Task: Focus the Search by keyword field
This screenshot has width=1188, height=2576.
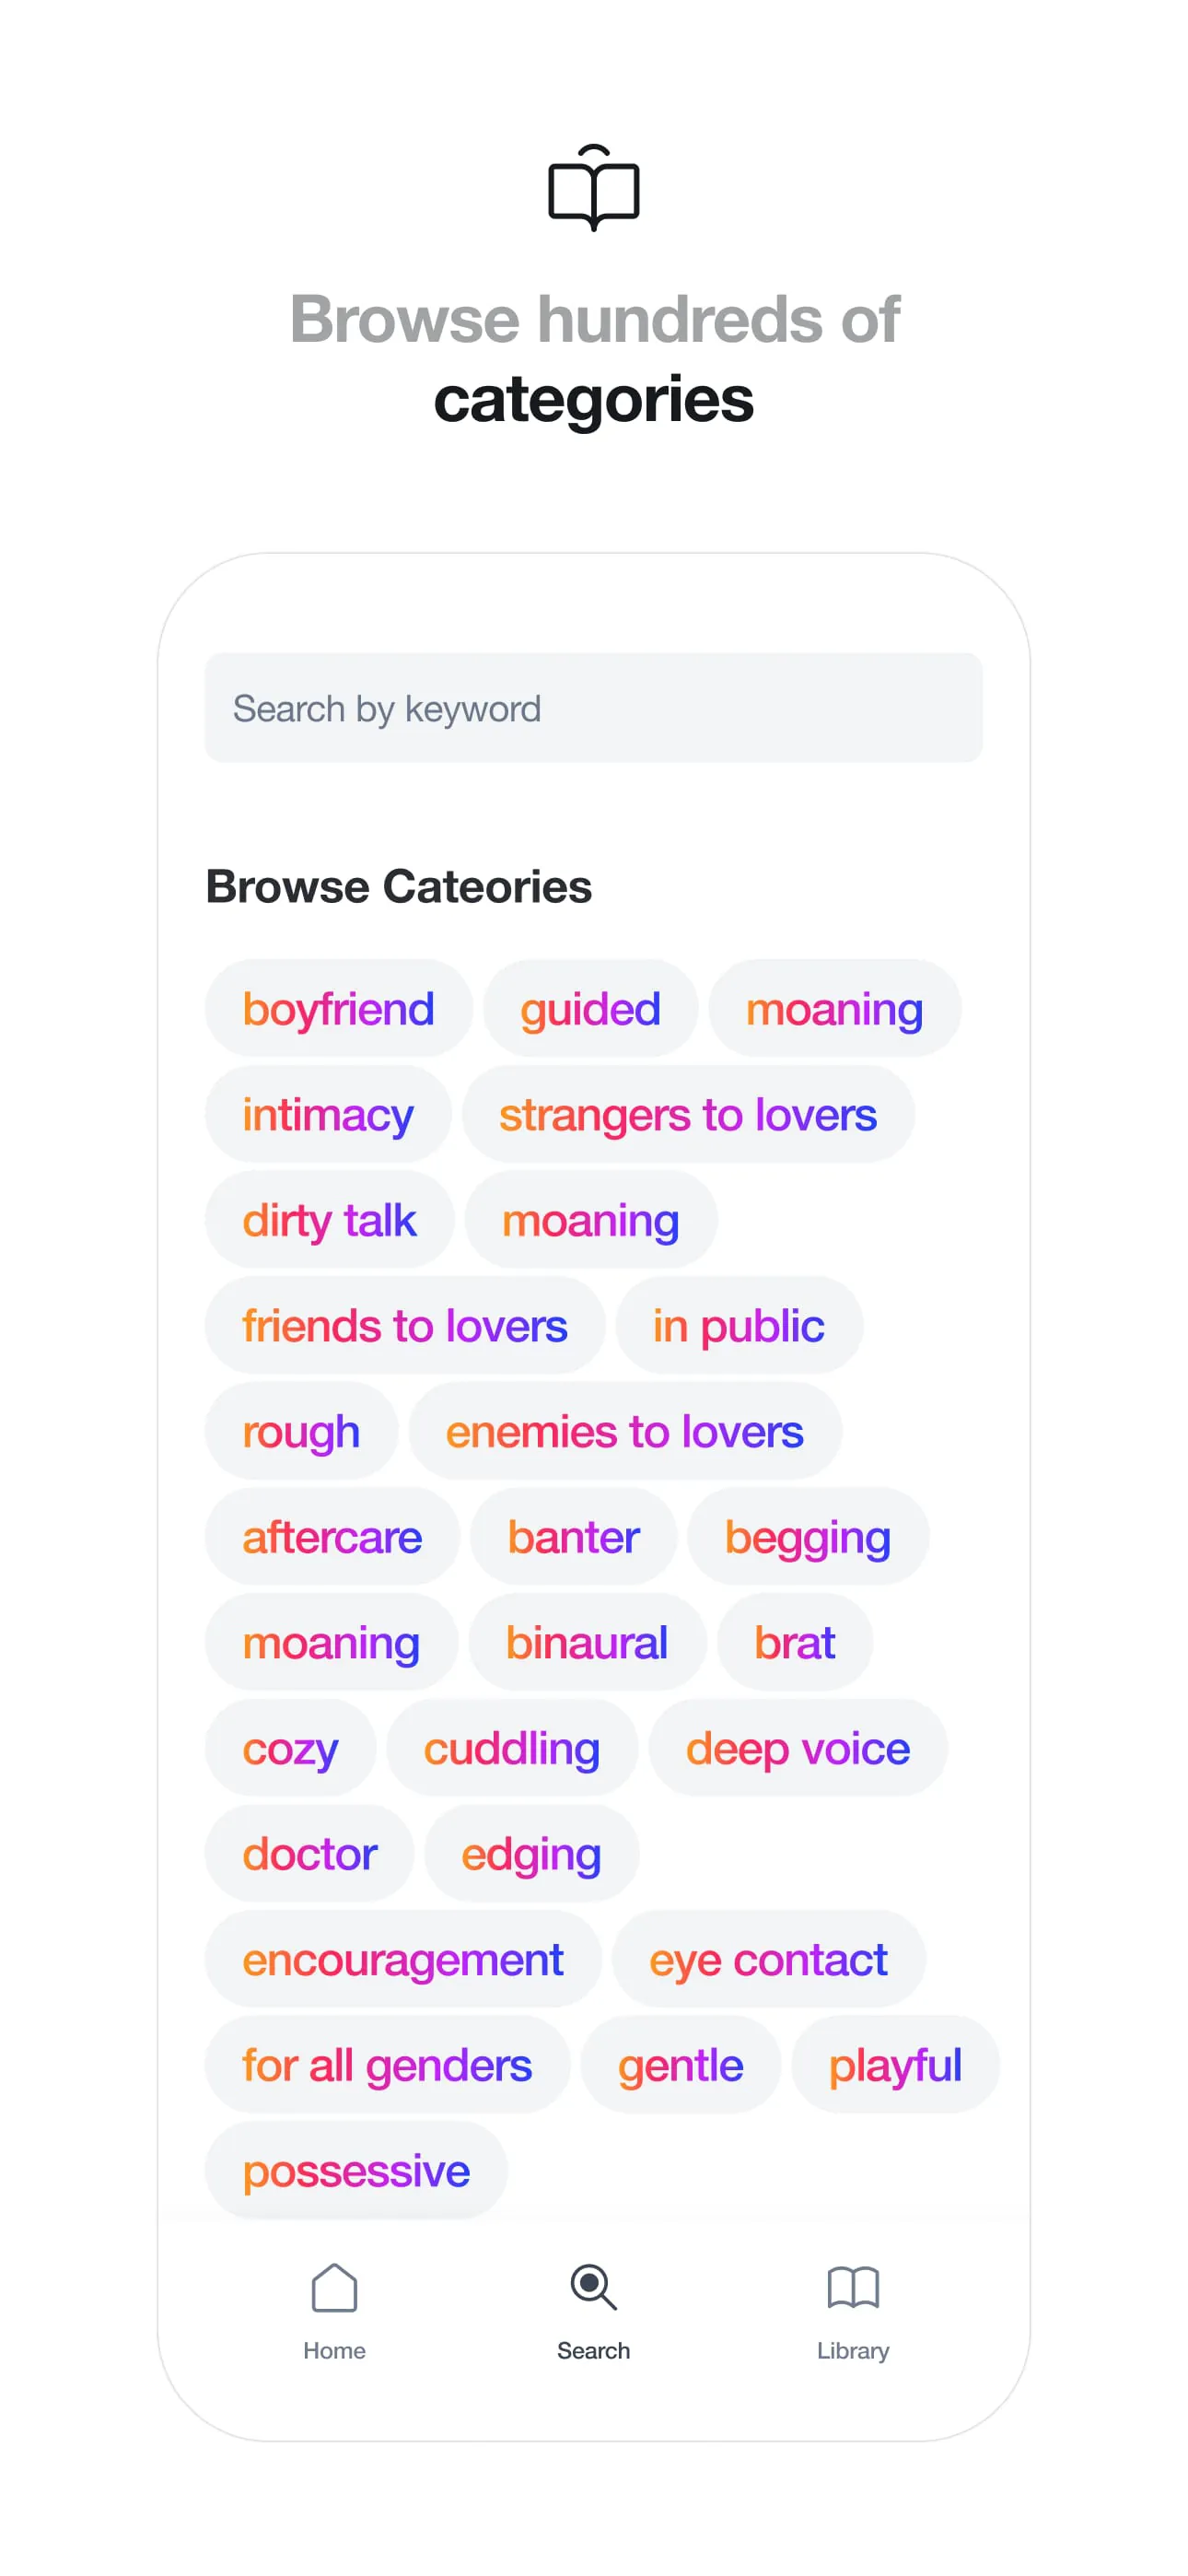Action: point(594,708)
